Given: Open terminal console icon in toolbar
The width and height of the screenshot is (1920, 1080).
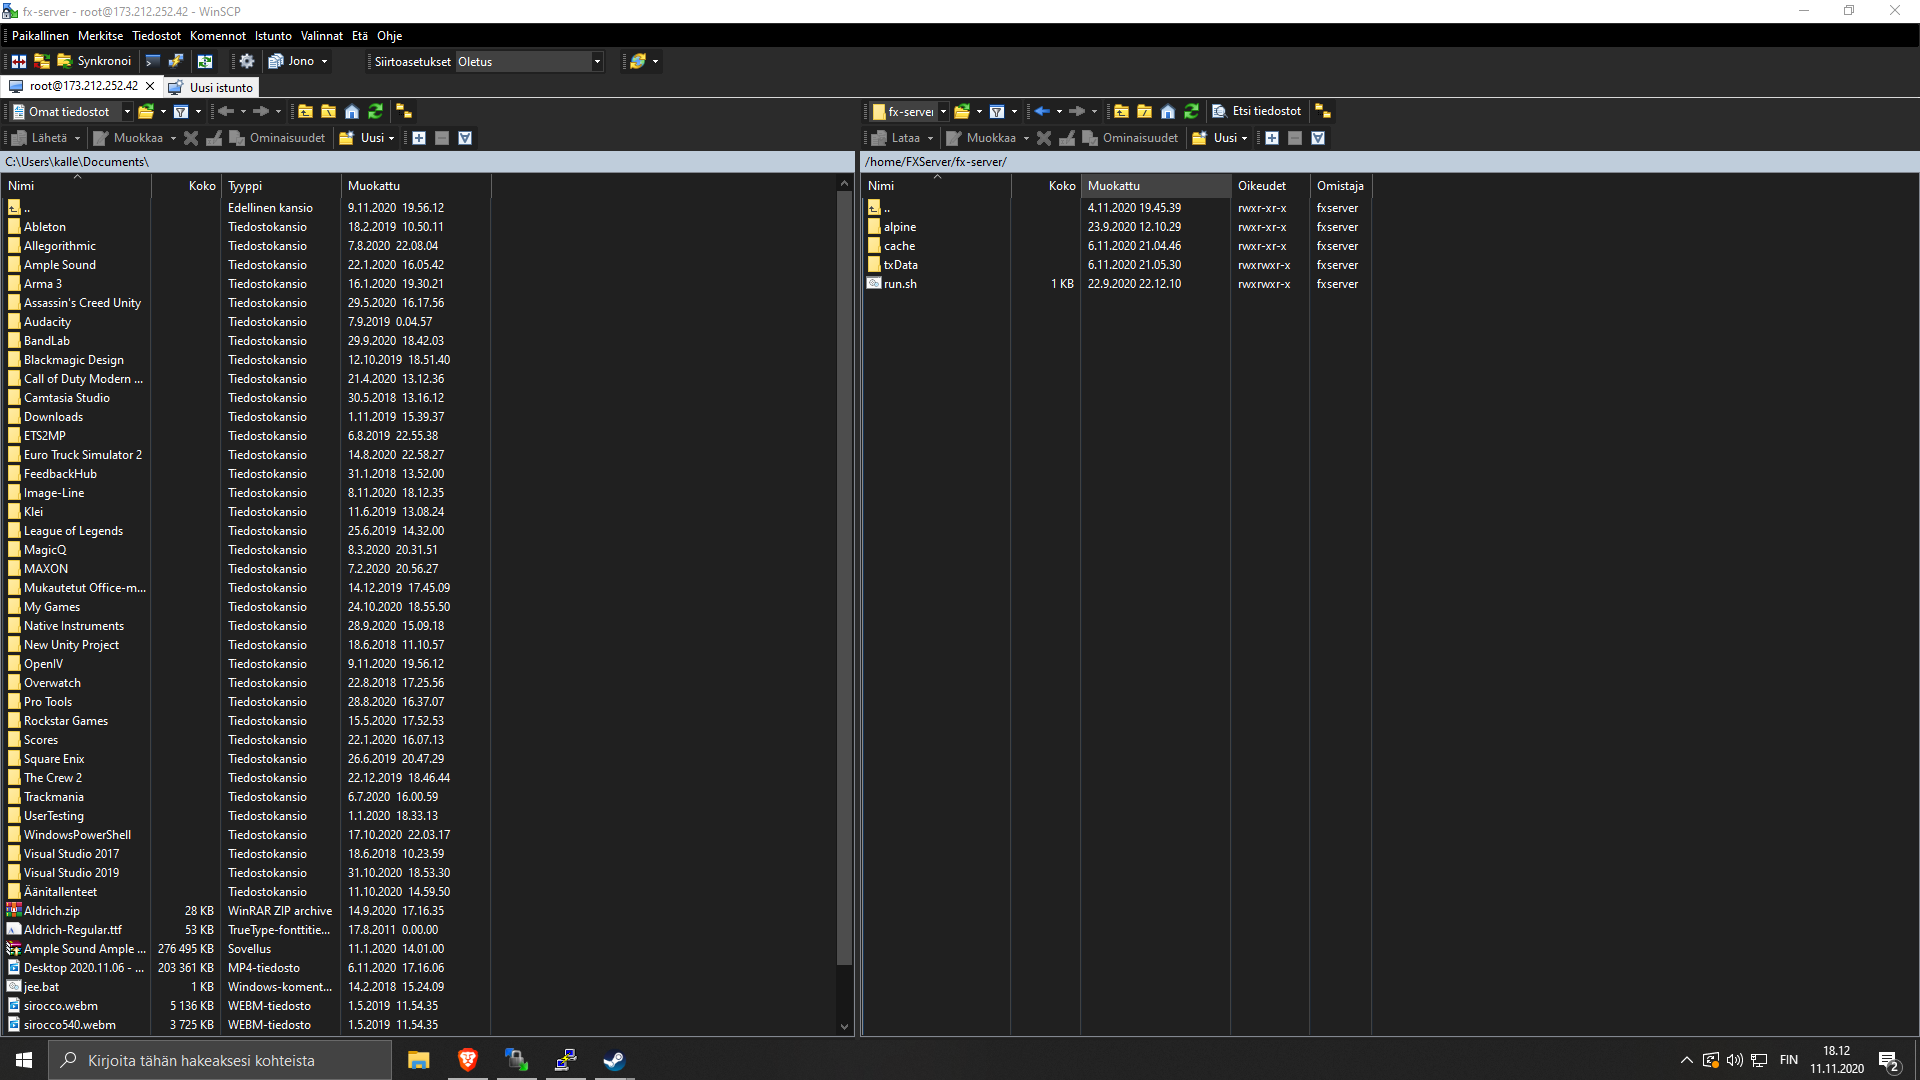Looking at the screenshot, I should pyautogui.click(x=153, y=61).
